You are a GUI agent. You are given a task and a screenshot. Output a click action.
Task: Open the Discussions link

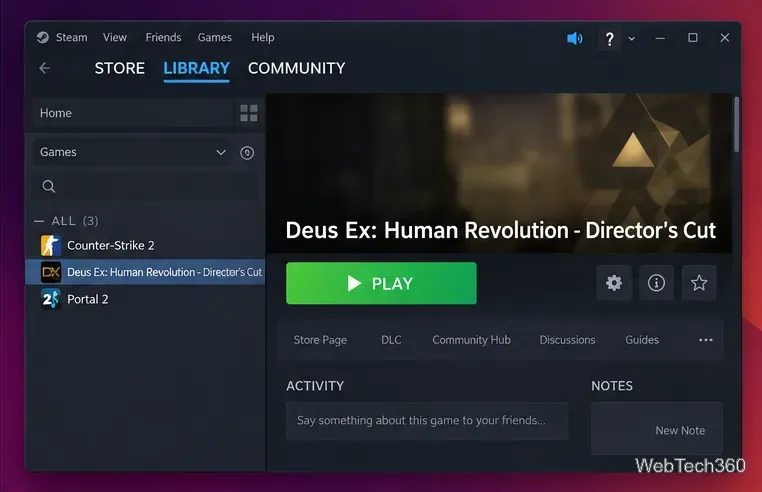tap(567, 340)
